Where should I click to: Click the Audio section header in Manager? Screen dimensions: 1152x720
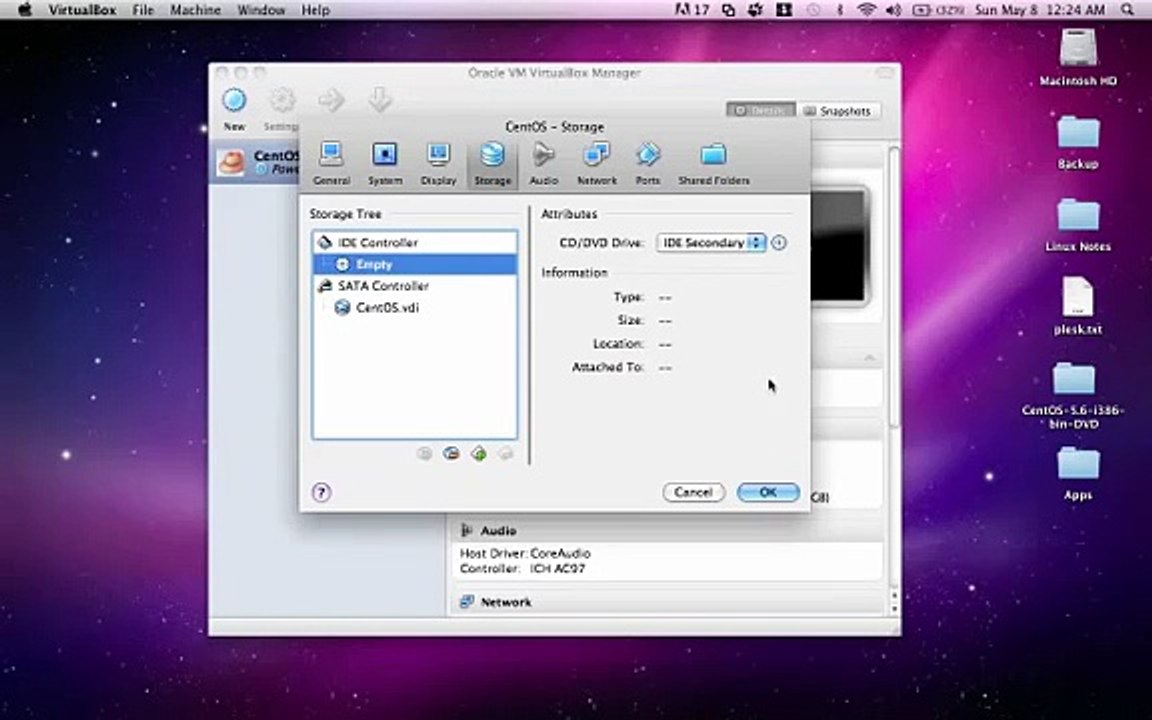497,530
